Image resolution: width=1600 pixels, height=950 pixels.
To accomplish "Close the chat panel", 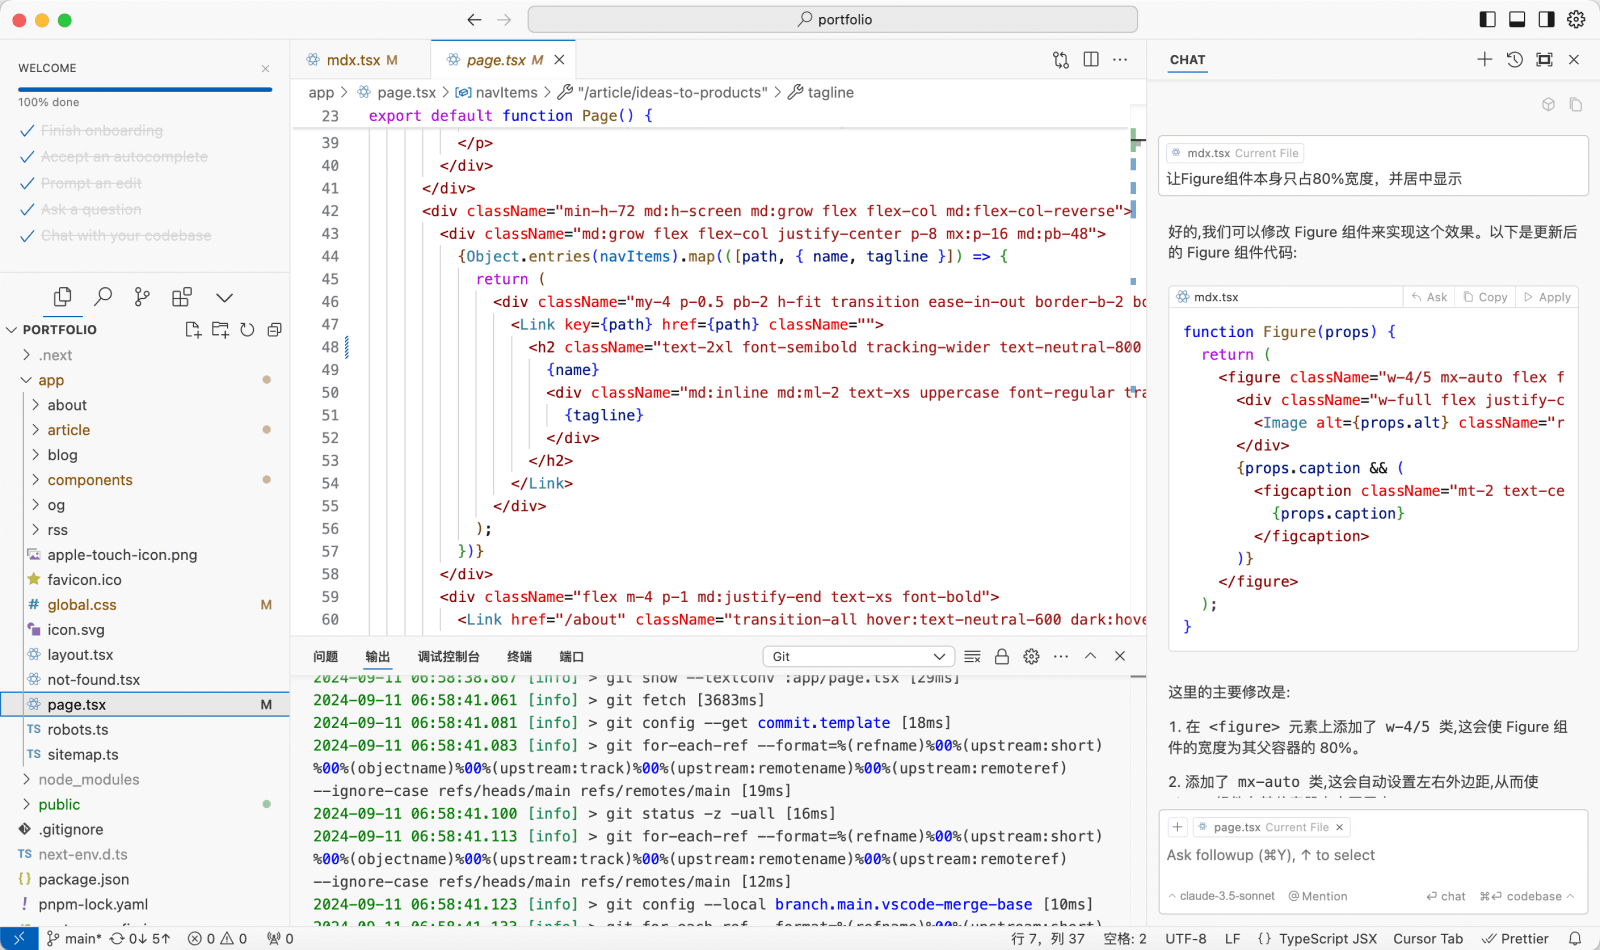I will pyautogui.click(x=1574, y=60).
